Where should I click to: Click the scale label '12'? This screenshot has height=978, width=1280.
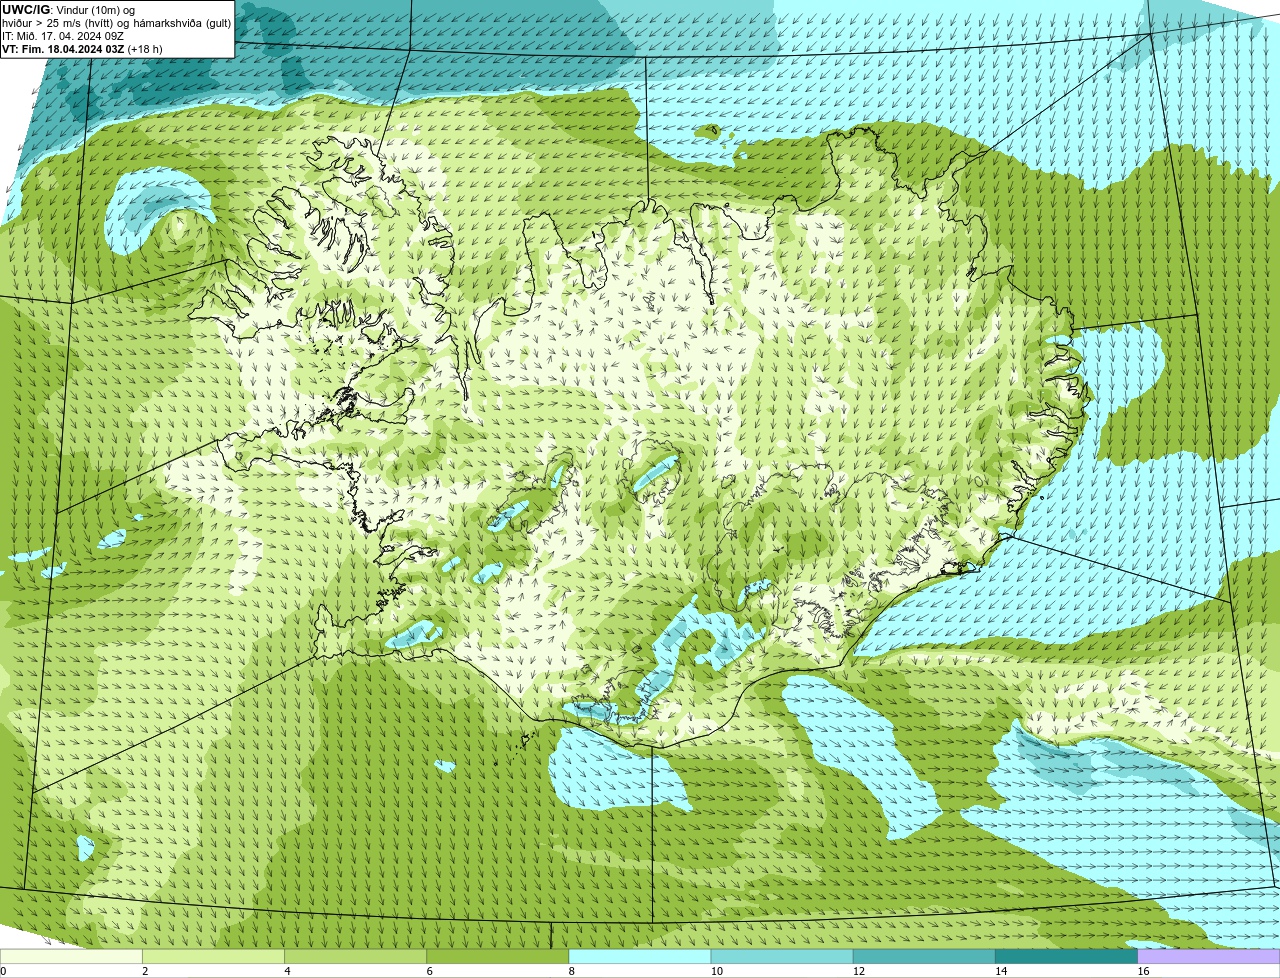tap(858, 971)
